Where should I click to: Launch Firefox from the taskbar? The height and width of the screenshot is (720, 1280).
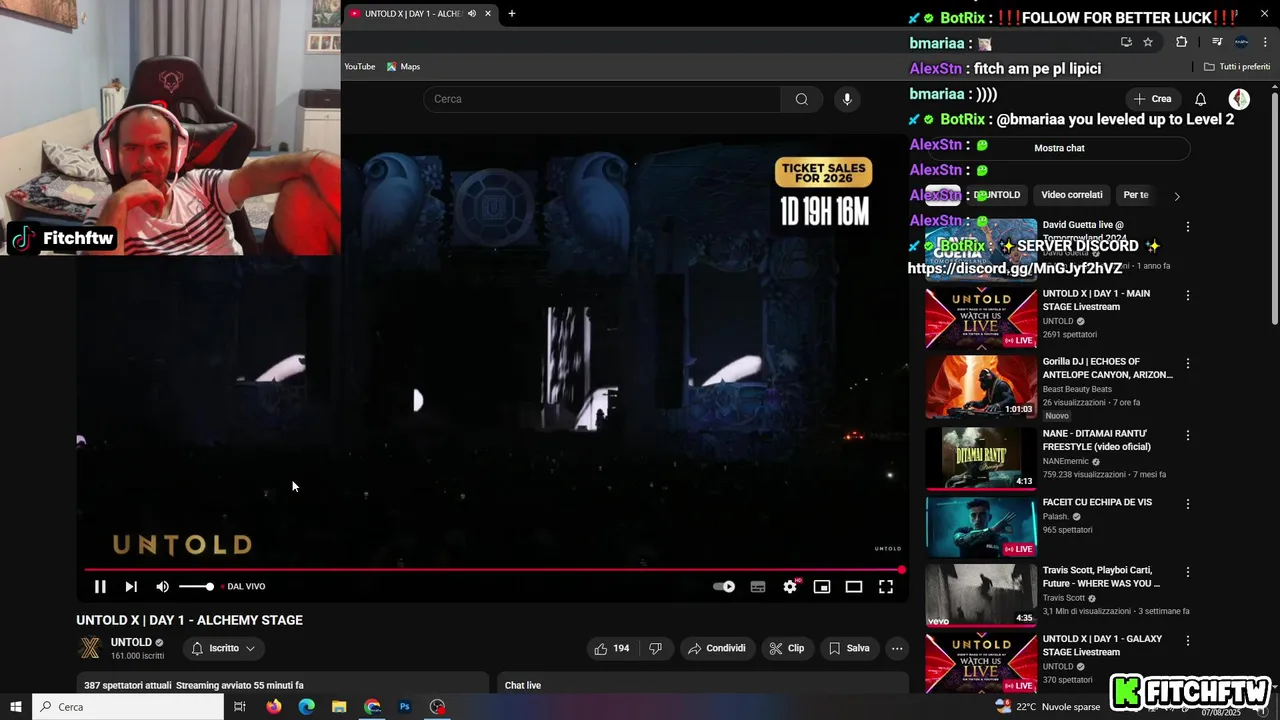[x=274, y=707]
